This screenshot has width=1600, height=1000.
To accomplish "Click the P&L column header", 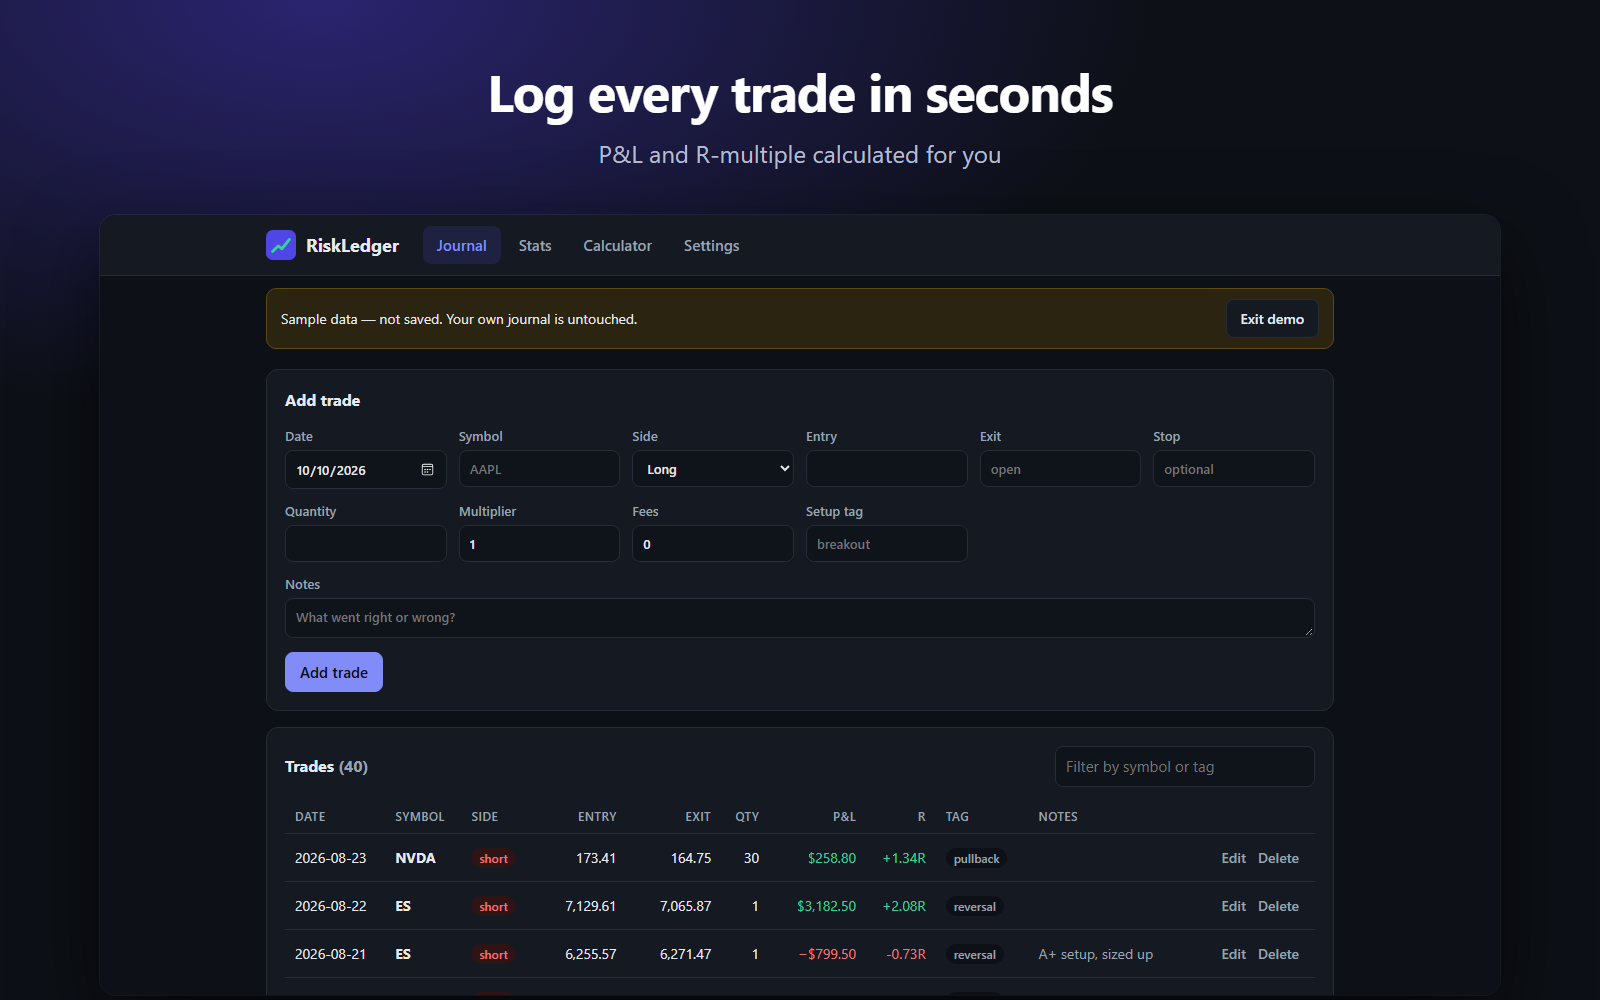I will tap(844, 817).
